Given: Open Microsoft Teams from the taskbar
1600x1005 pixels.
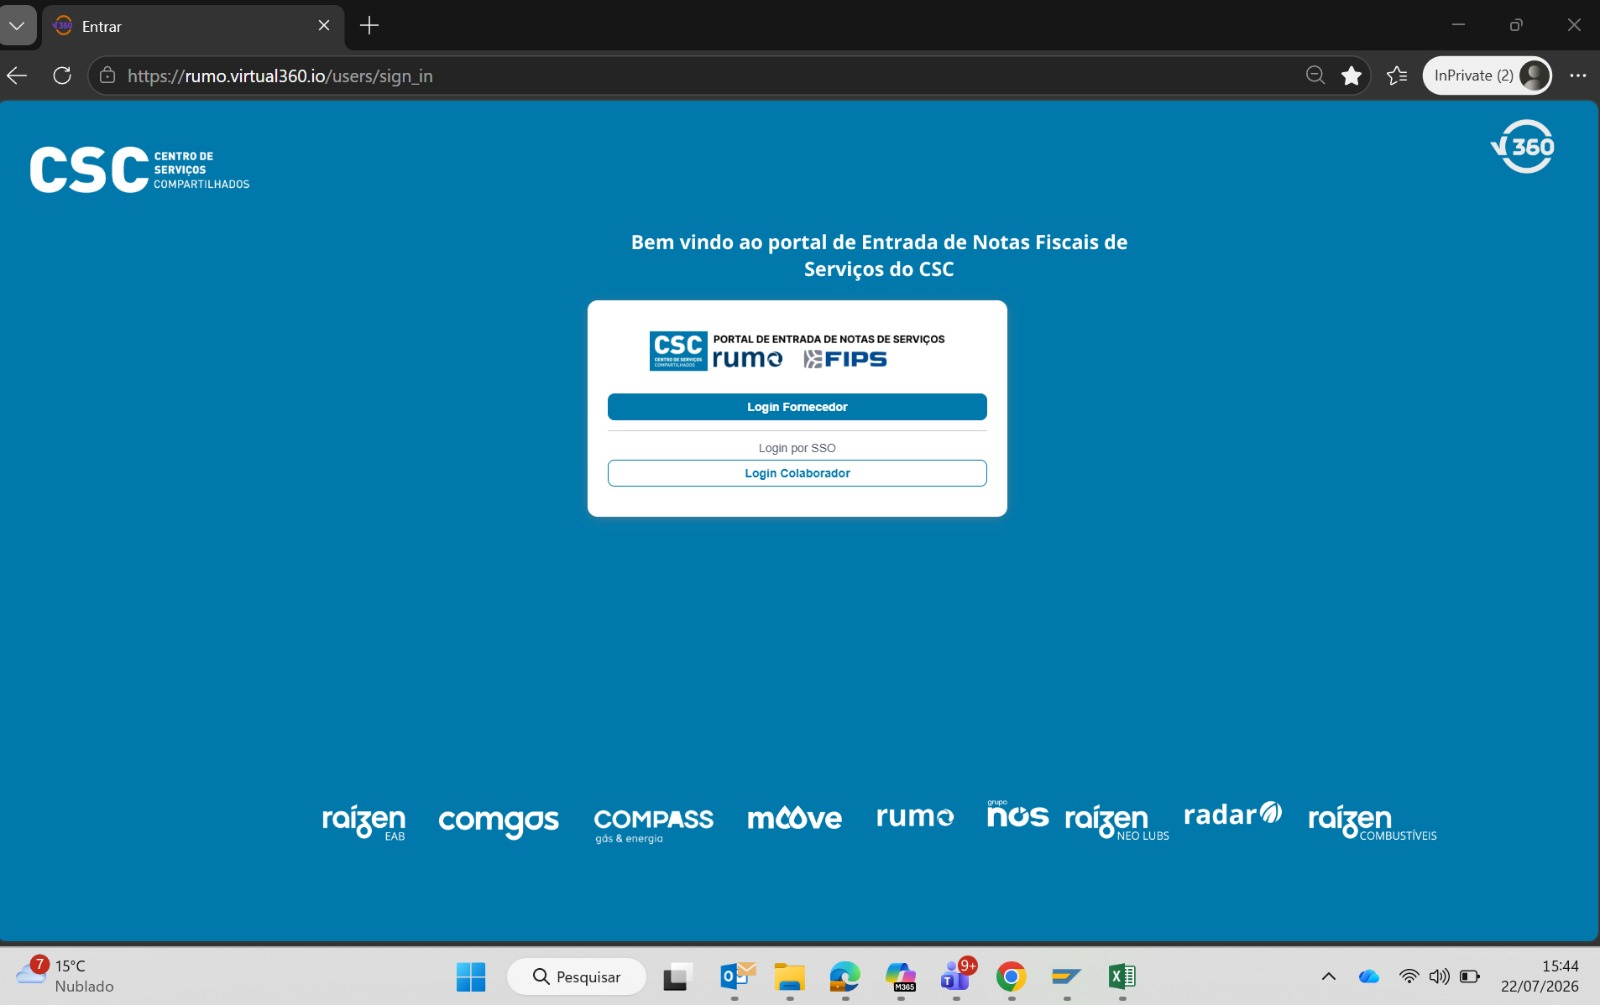Looking at the screenshot, I should (957, 975).
